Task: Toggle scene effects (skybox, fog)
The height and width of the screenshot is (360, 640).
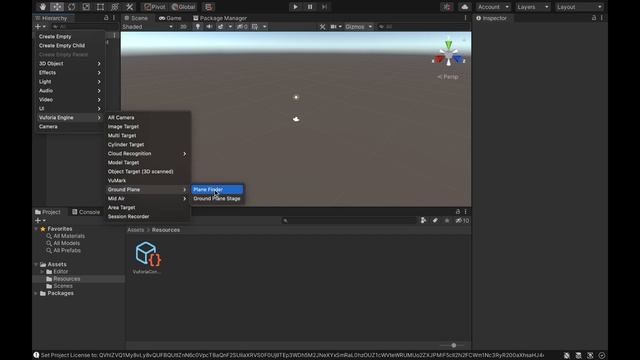Action: coord(220,27)
